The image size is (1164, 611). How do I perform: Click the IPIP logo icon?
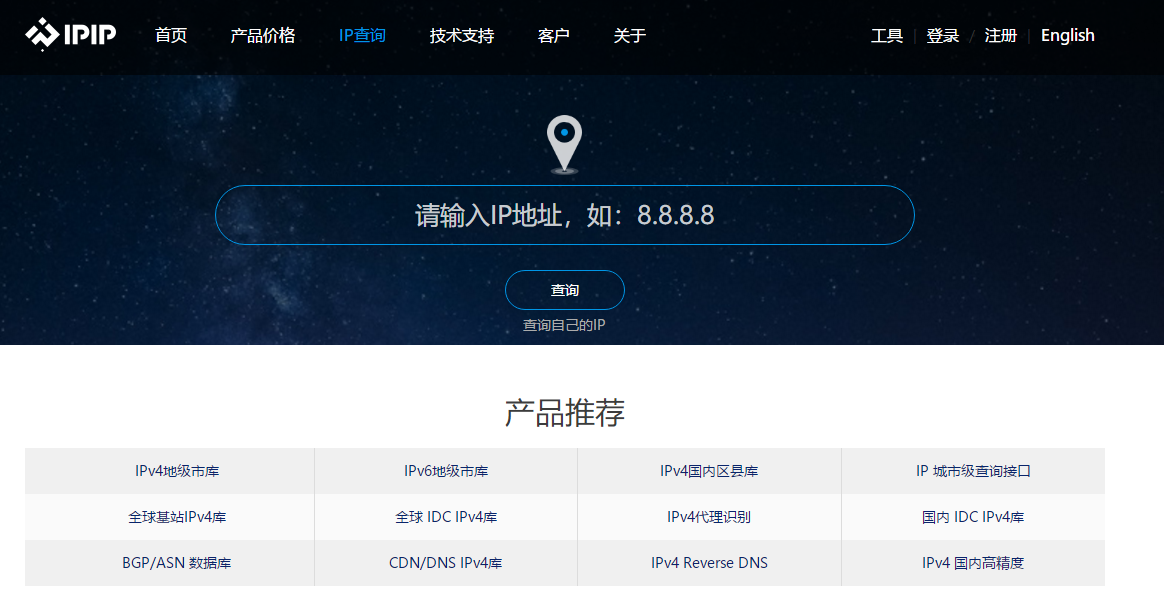point(44,33)
